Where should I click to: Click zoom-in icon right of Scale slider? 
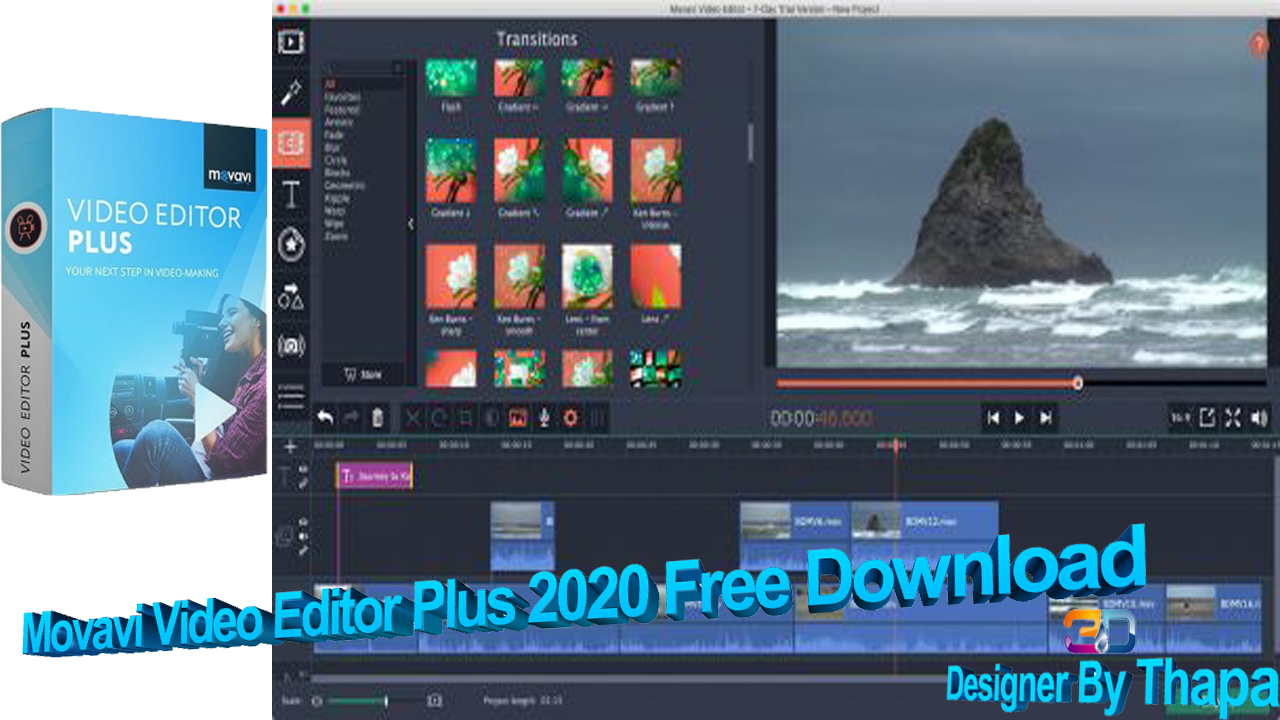coord(435,702)
